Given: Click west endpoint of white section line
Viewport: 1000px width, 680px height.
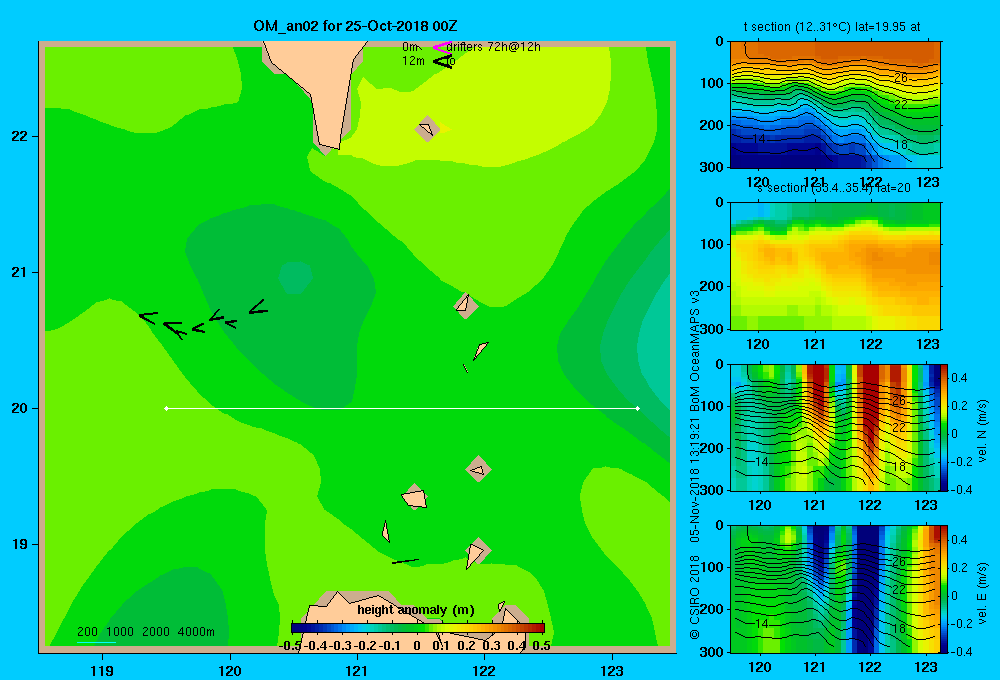Looking at the screenshot, I should tap(166, 408).
